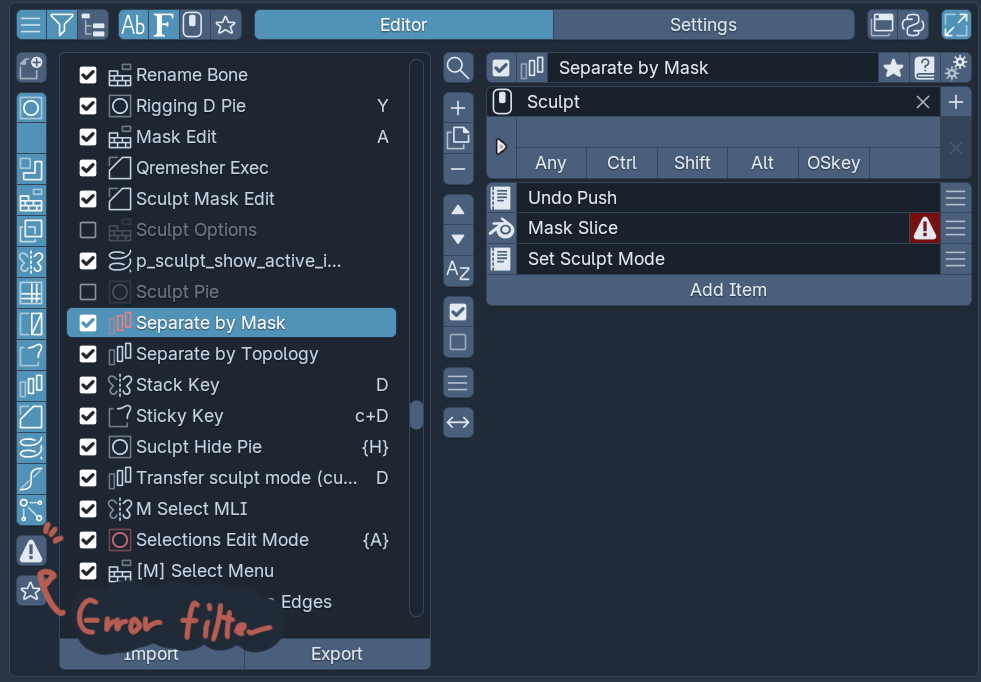Toggle the Ctrl modifier
Viewport: 981px width, 682px height.
pyautogui.click(x=622, y=163)
